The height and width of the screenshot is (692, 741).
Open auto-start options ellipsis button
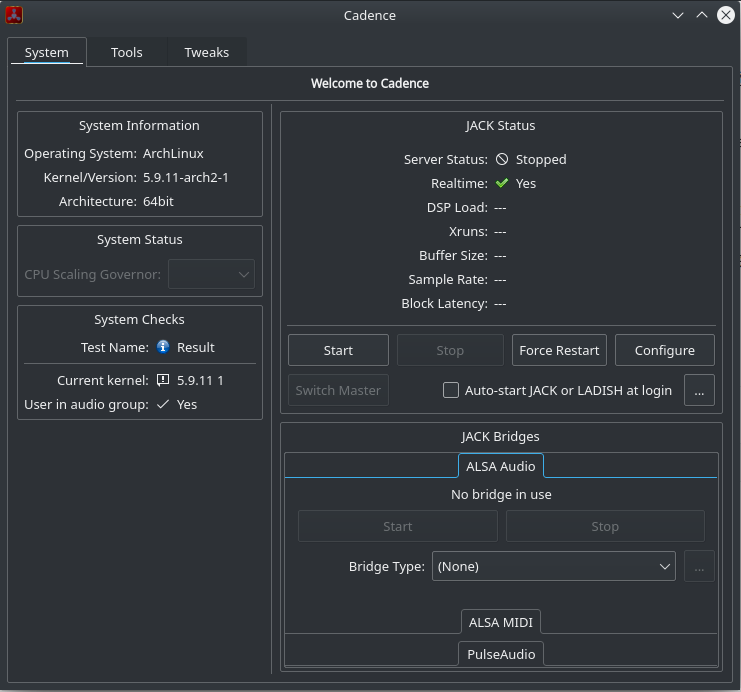(x=699, y=390)
